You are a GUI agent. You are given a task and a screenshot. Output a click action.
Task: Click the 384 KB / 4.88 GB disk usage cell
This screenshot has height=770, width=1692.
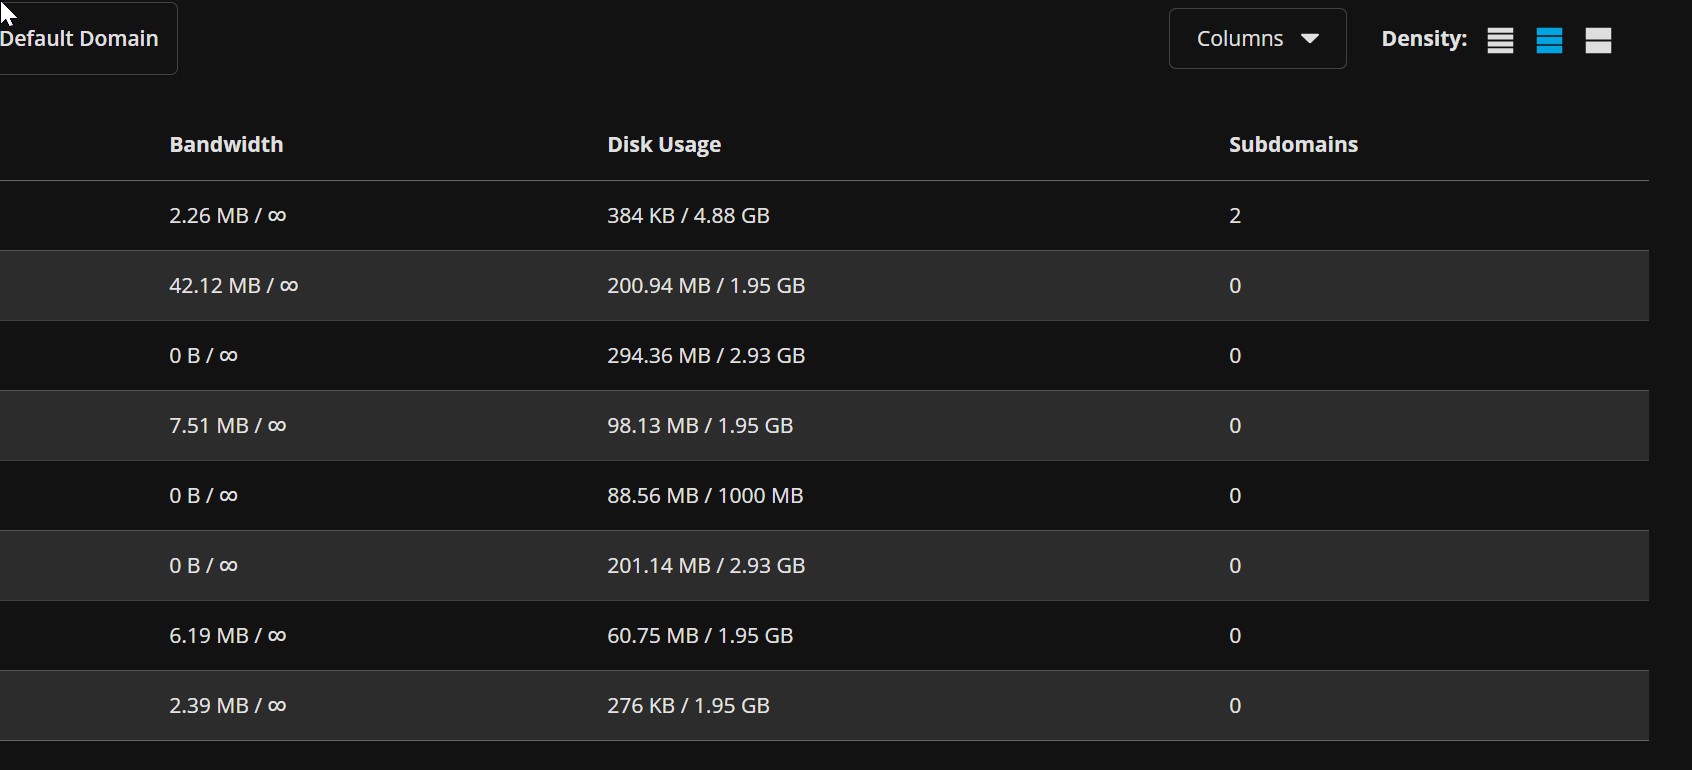coord(688,216)
